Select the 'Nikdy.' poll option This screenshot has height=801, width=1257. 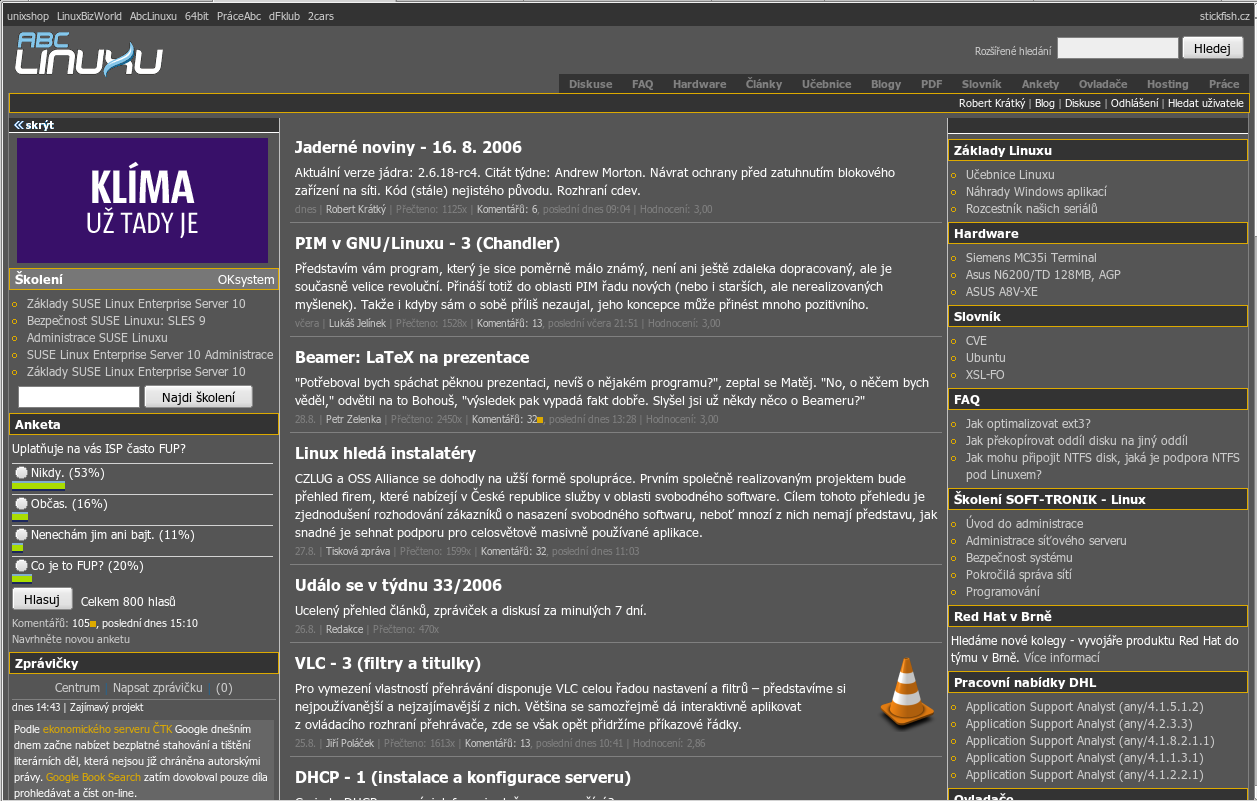21,473
